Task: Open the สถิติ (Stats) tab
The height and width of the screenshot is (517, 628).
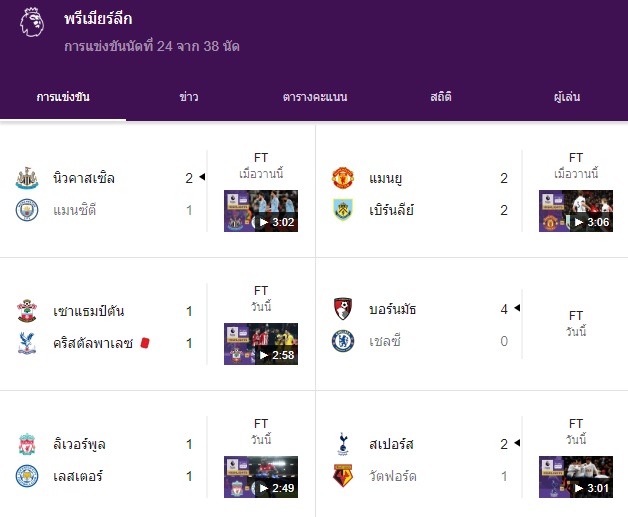Action: [441, 97]
